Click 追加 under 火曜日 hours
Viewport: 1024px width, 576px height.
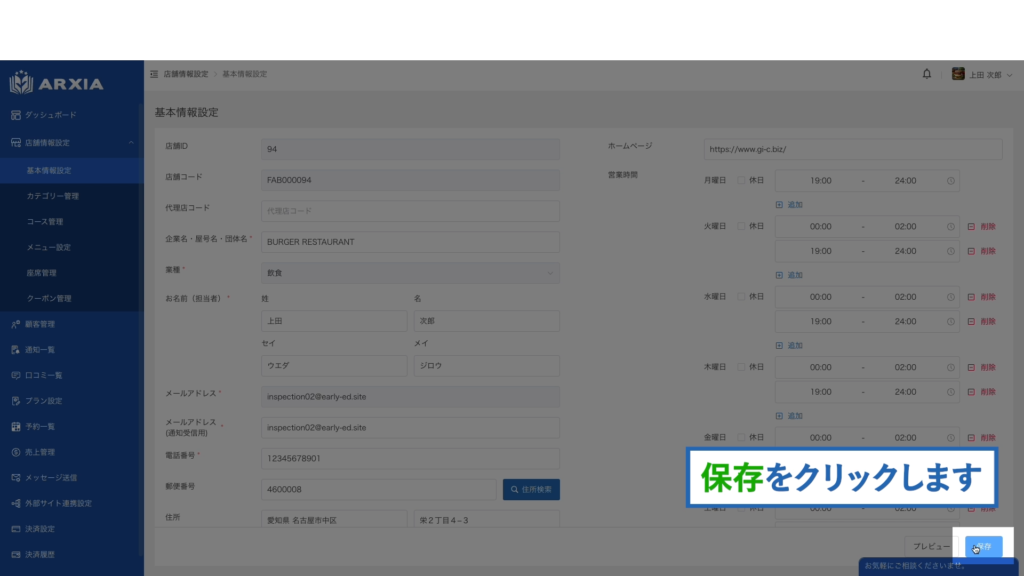click(x=789, y=275)
